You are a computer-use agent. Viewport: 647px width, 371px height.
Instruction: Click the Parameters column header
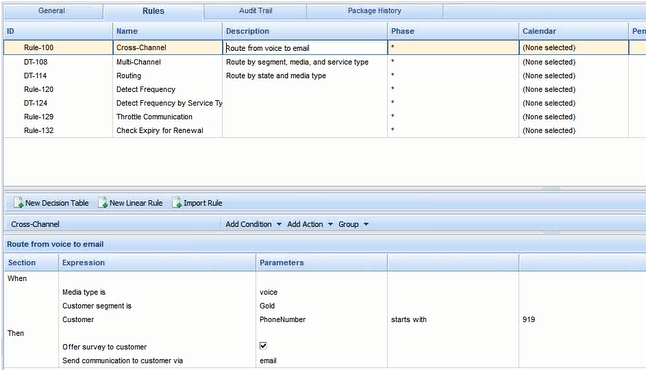[321, 262]
